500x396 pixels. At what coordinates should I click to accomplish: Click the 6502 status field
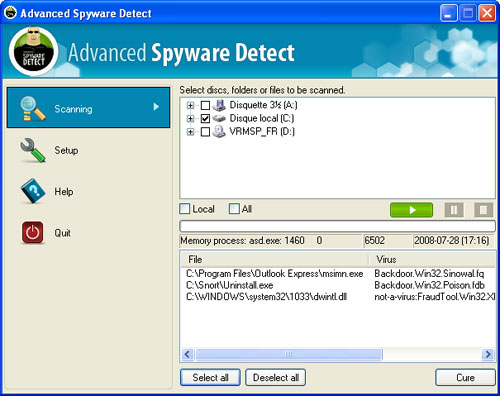[387, 241]
